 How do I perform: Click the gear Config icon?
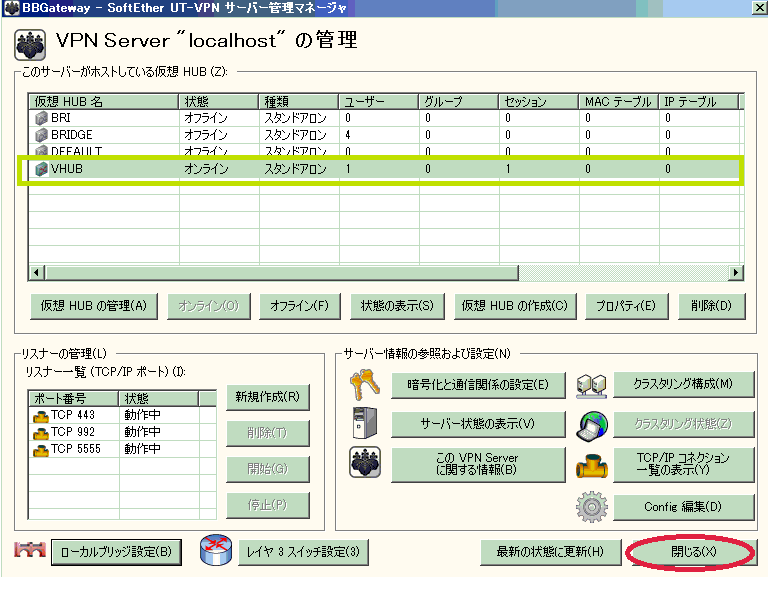tap(592, 507)
